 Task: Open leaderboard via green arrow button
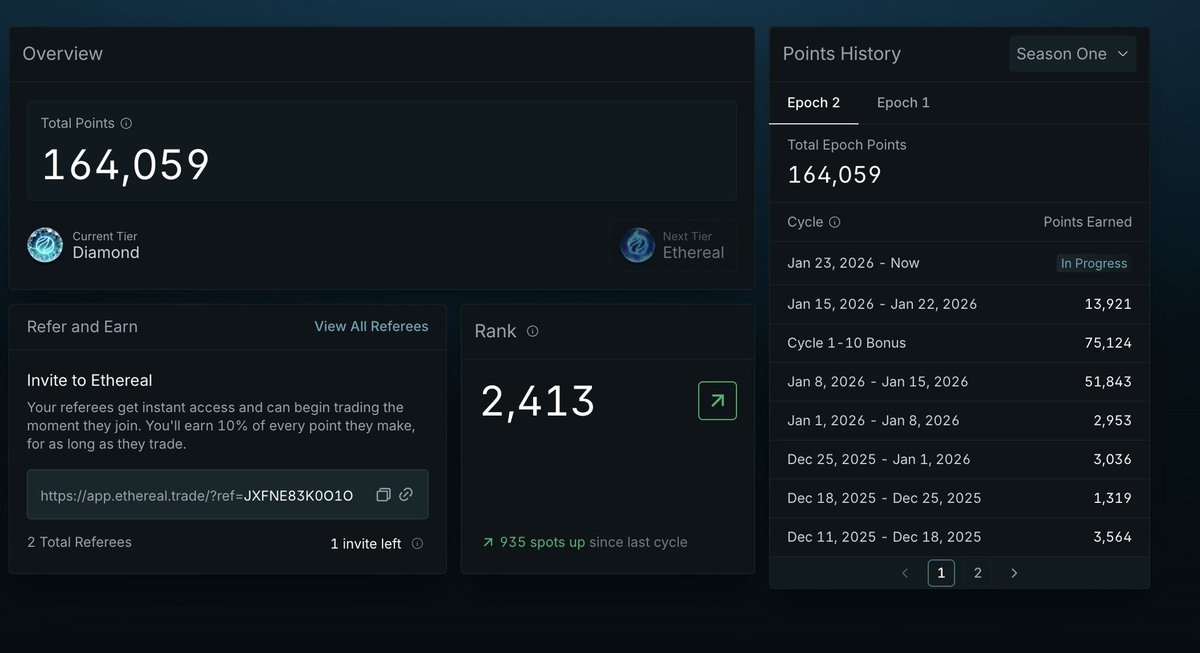click(x=717, y=400)
